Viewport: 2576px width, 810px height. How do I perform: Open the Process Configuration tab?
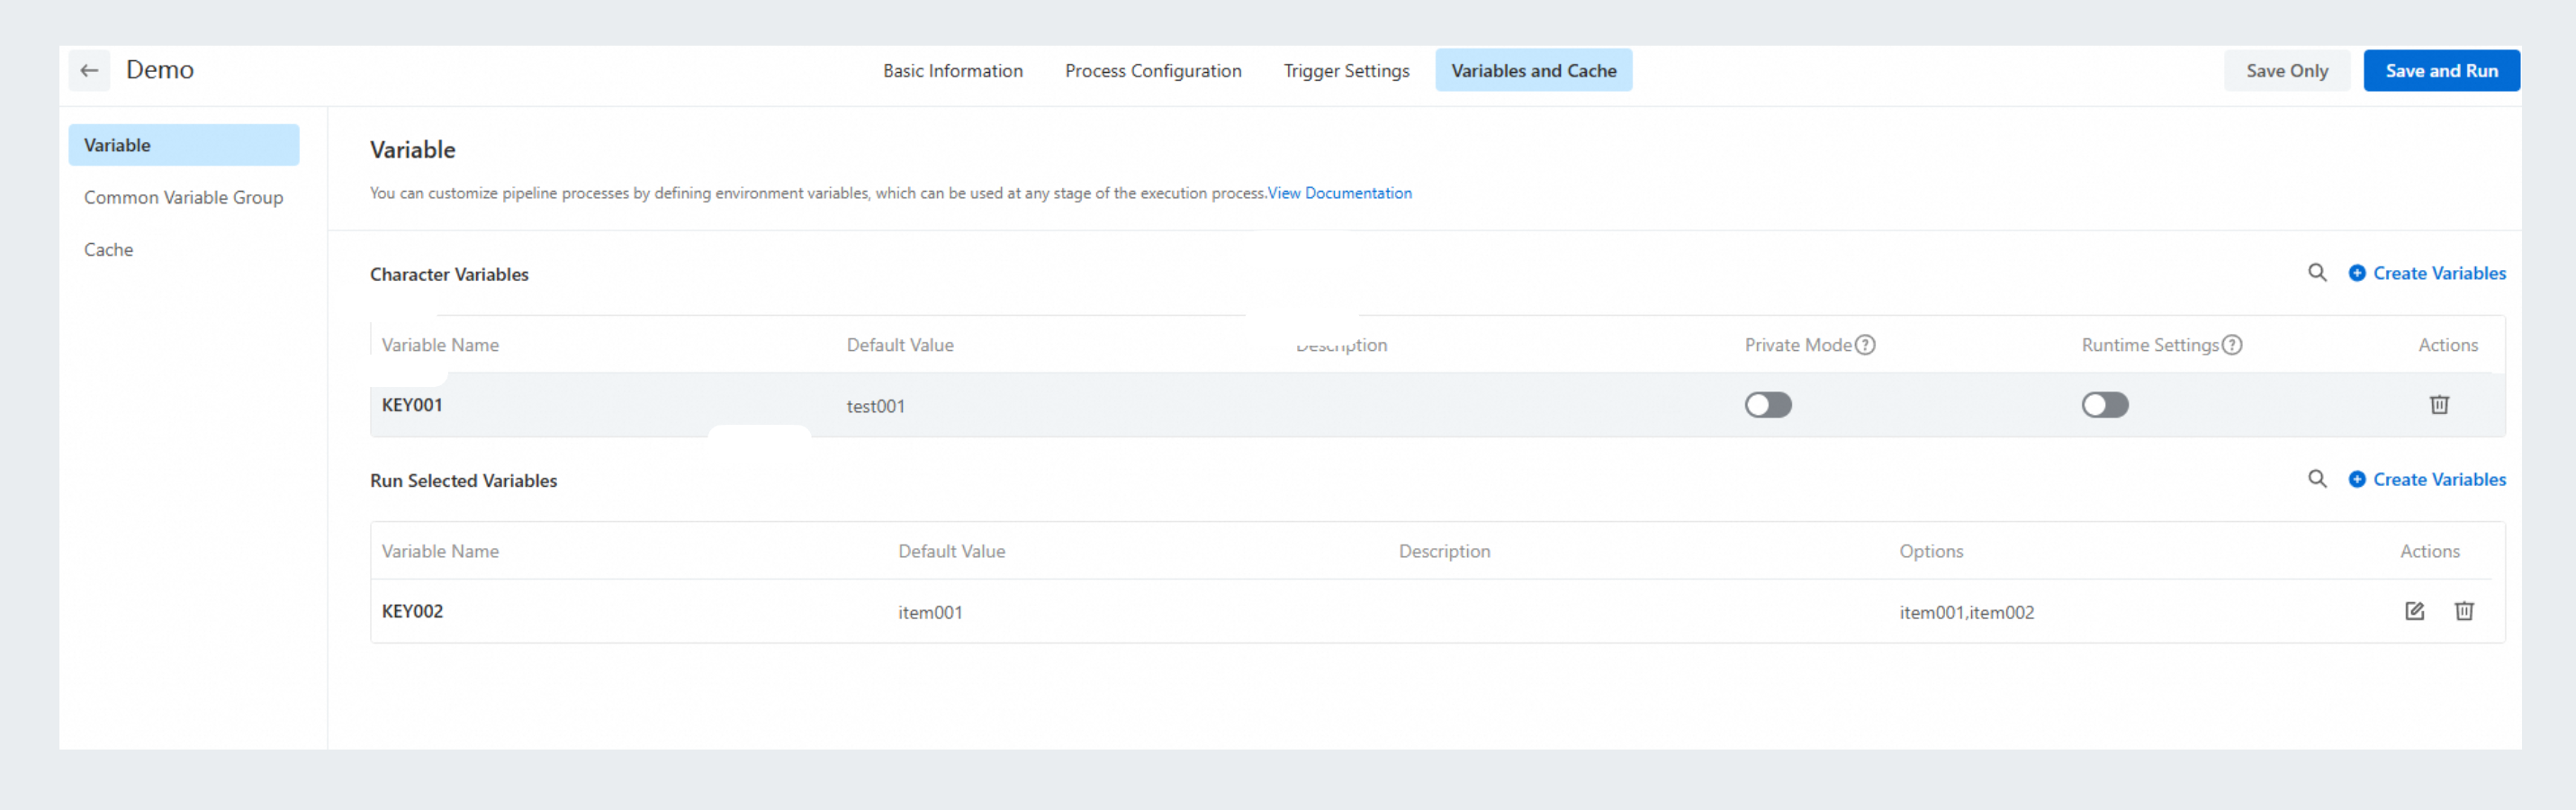click(1153, 71)
